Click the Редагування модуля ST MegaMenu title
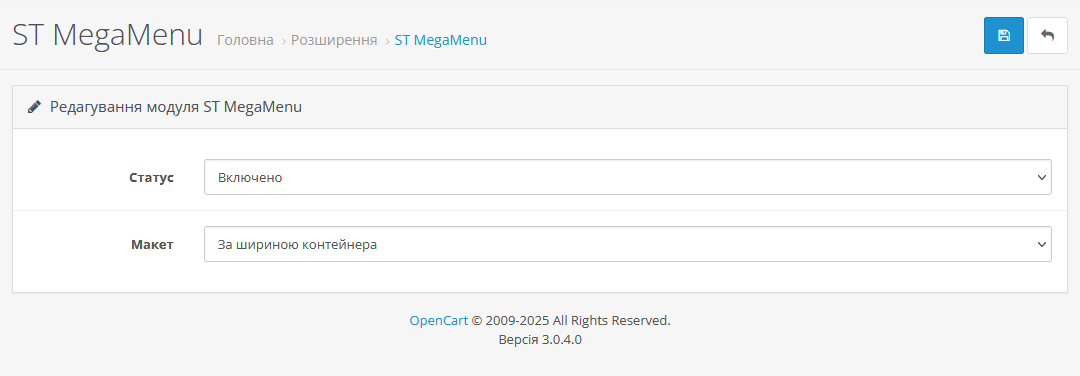The height and width of the screenshot is (376, 1080). click(x=176, y=107)
